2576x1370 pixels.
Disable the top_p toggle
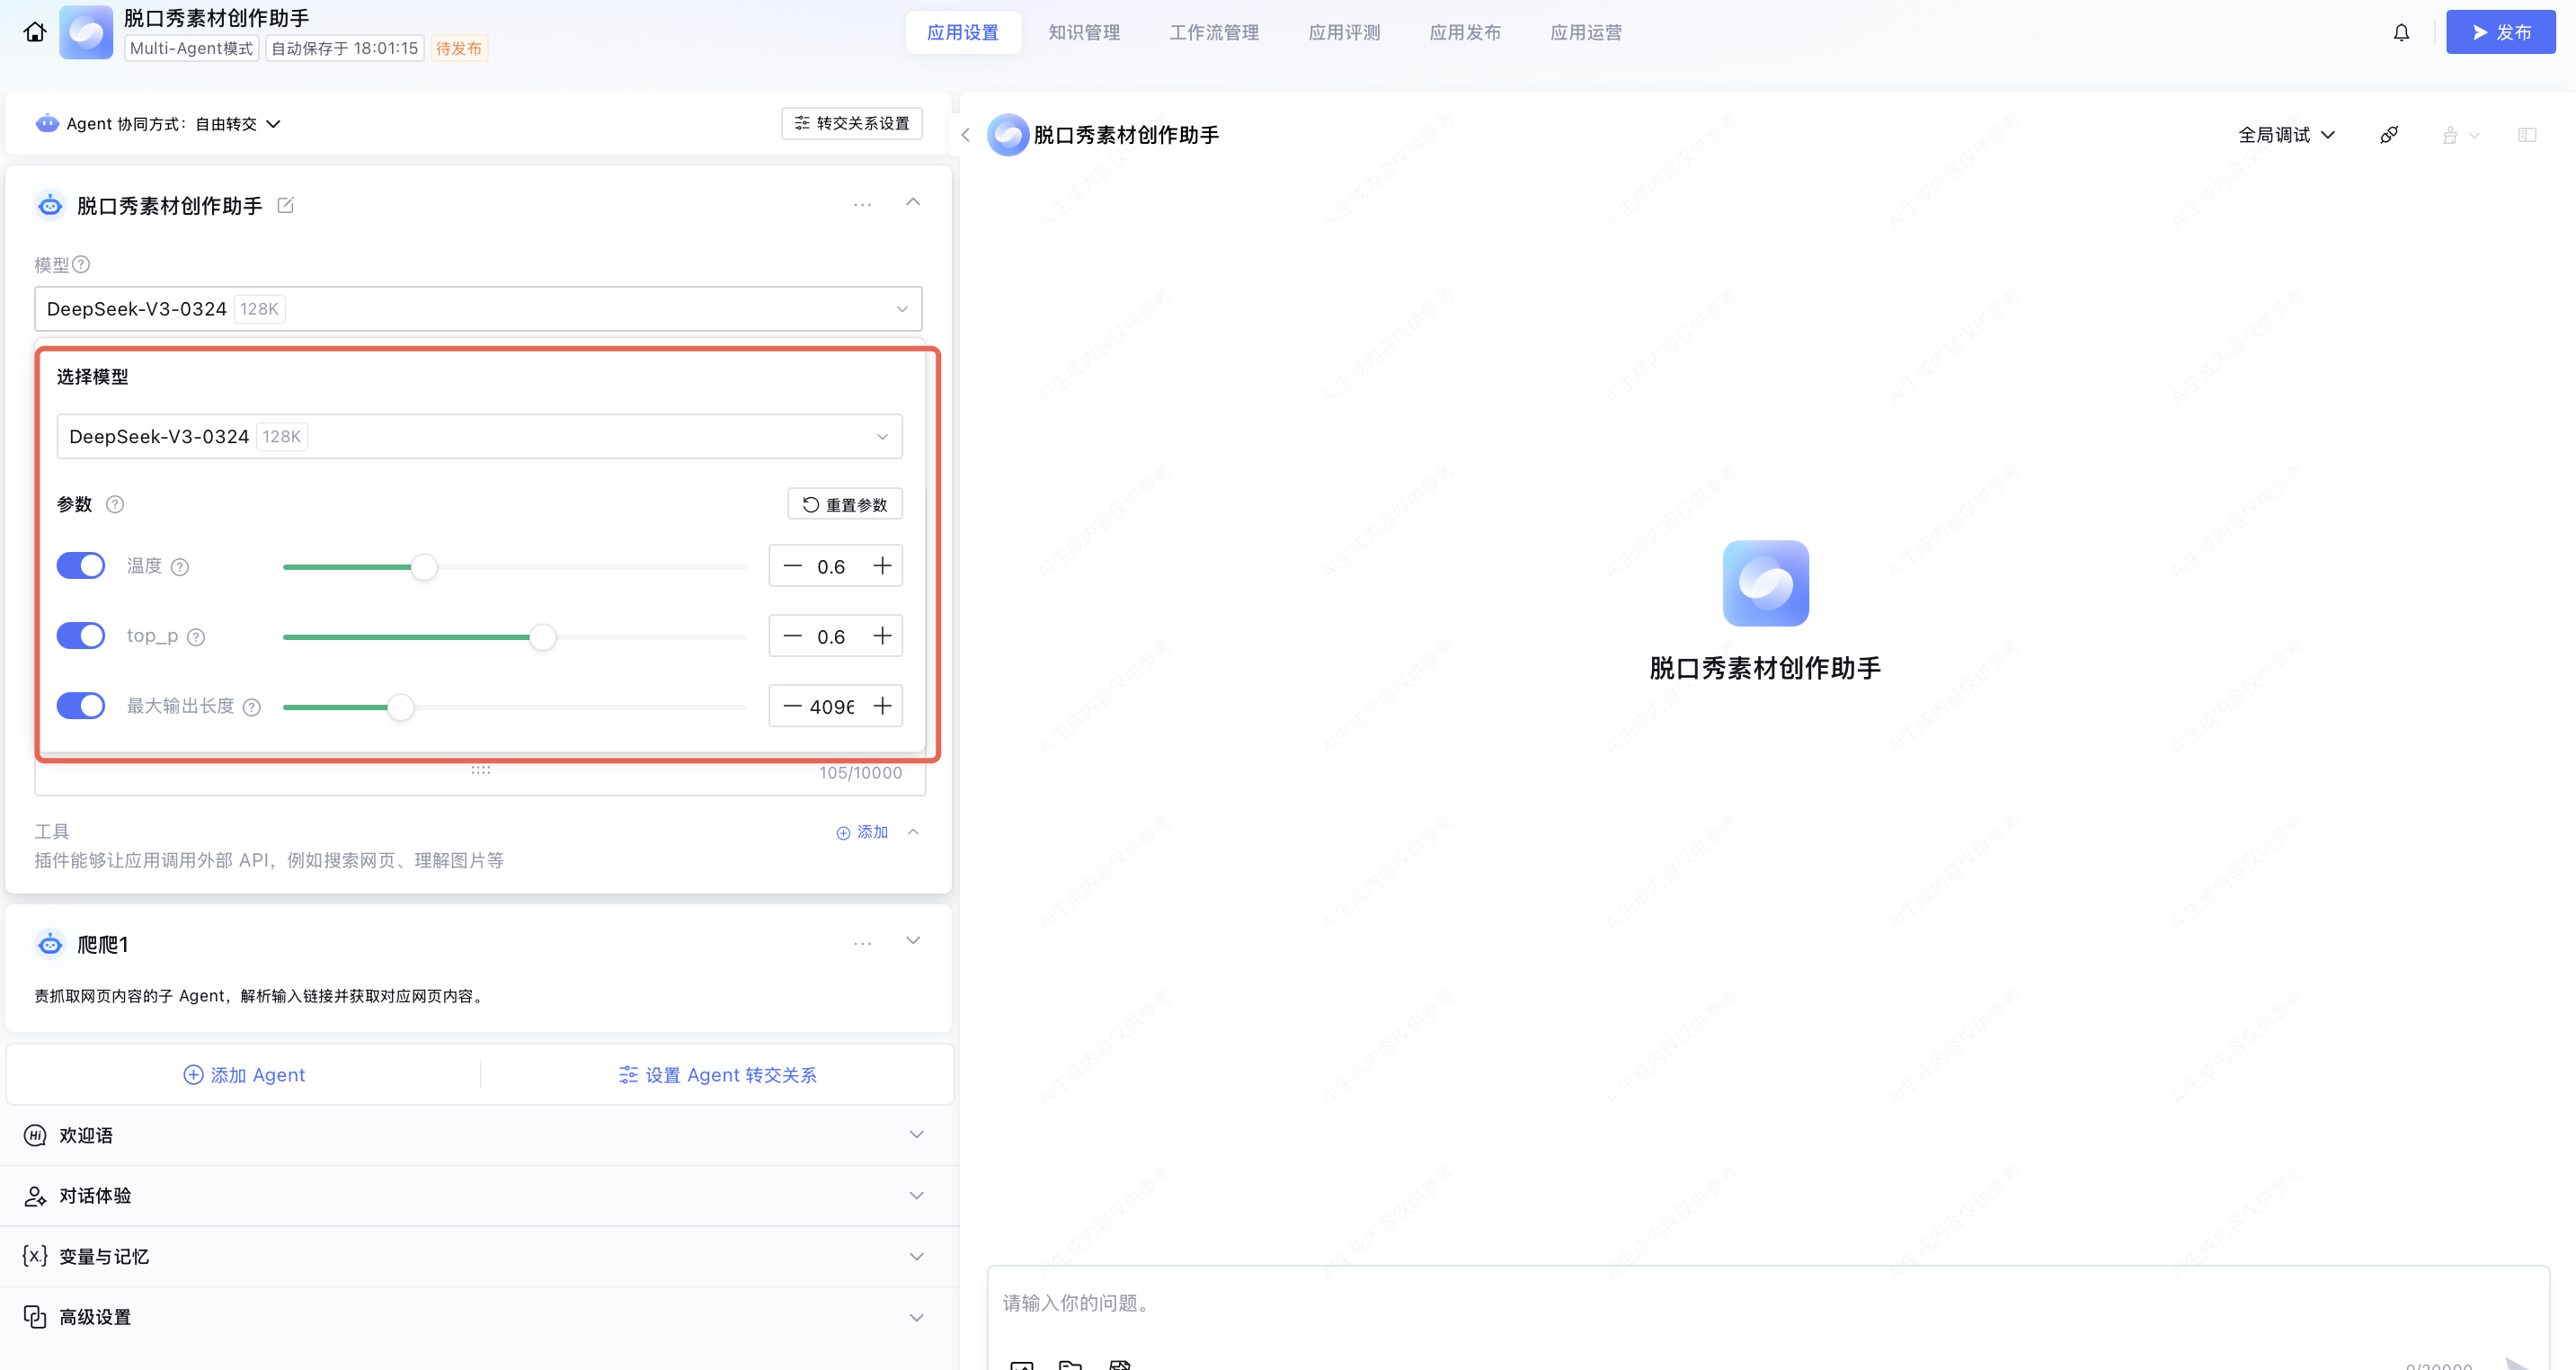[81, 636]
